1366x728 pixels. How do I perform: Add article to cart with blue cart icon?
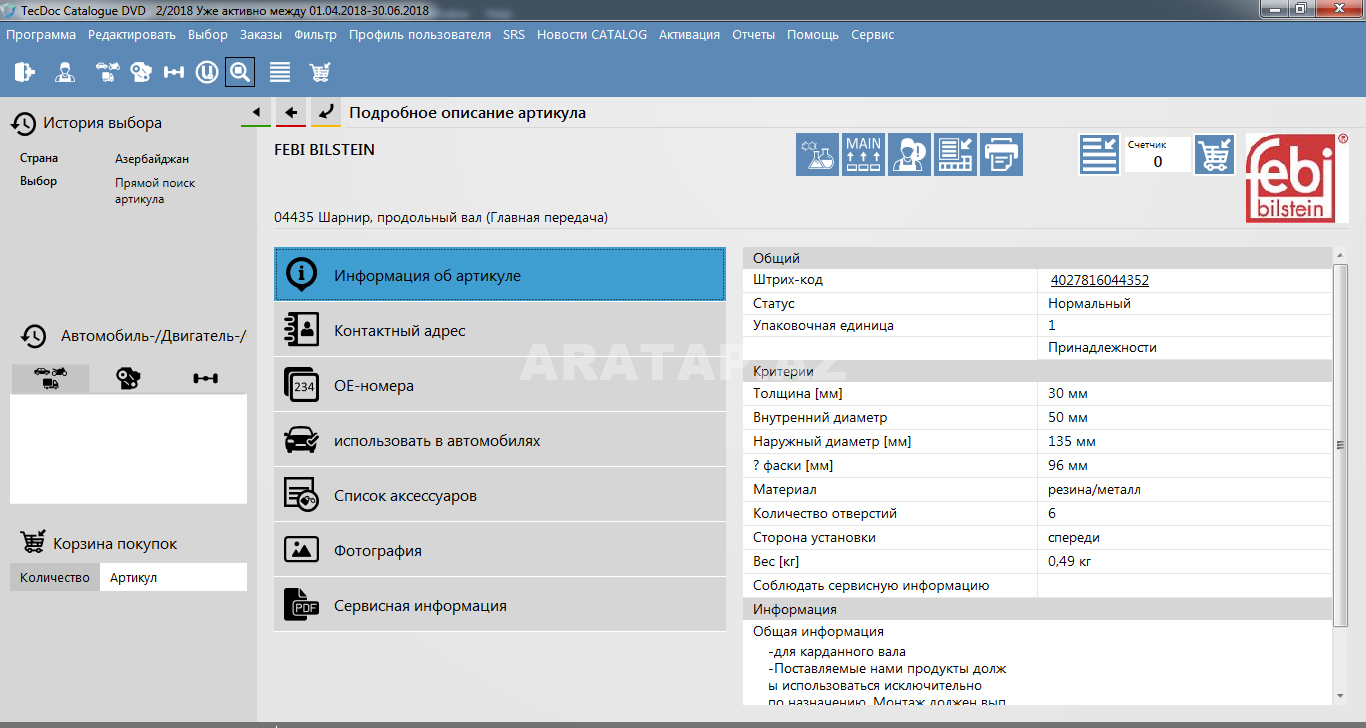pyautogui.click(x=1215, y=155)
